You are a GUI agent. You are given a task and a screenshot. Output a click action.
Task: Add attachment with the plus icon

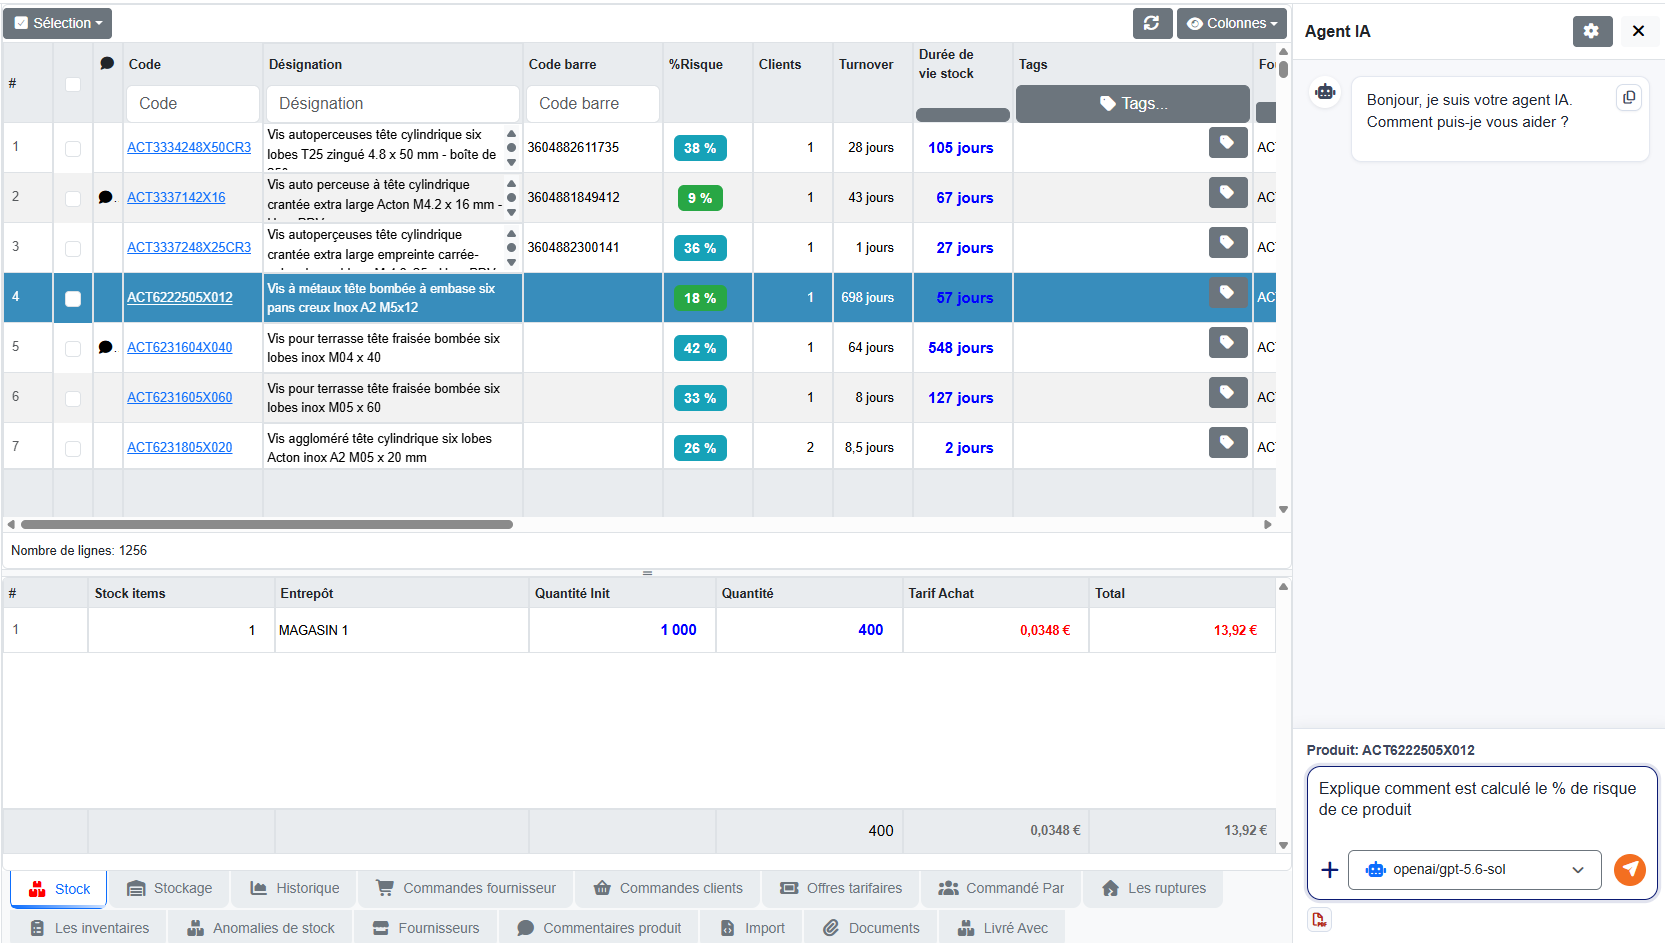(1330, 870)
